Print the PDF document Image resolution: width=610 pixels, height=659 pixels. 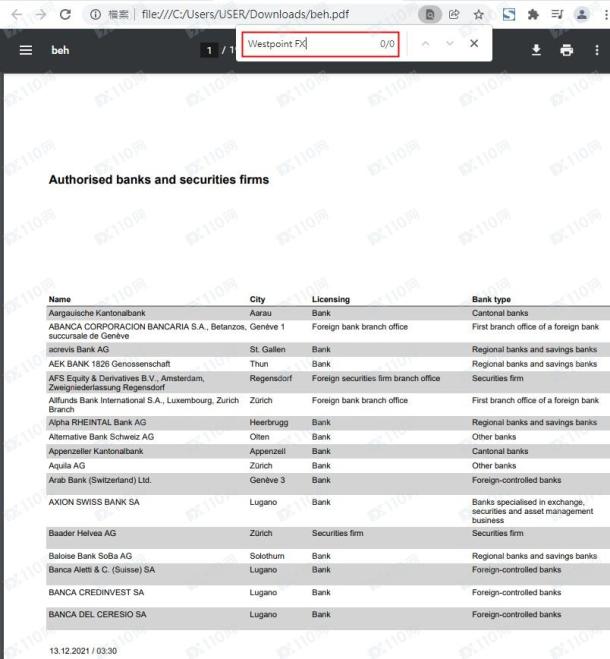[x=566, y=50]
